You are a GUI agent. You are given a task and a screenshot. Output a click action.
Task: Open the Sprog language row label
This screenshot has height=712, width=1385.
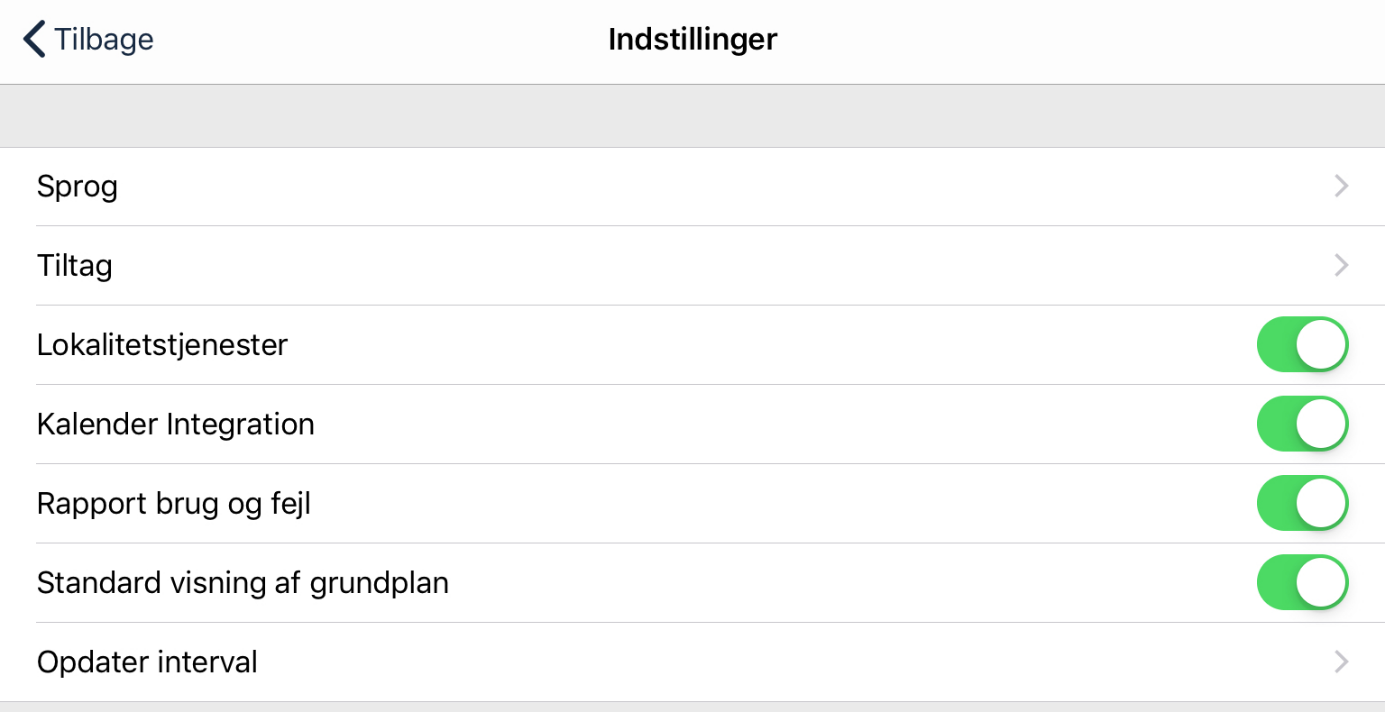(77, 187)
